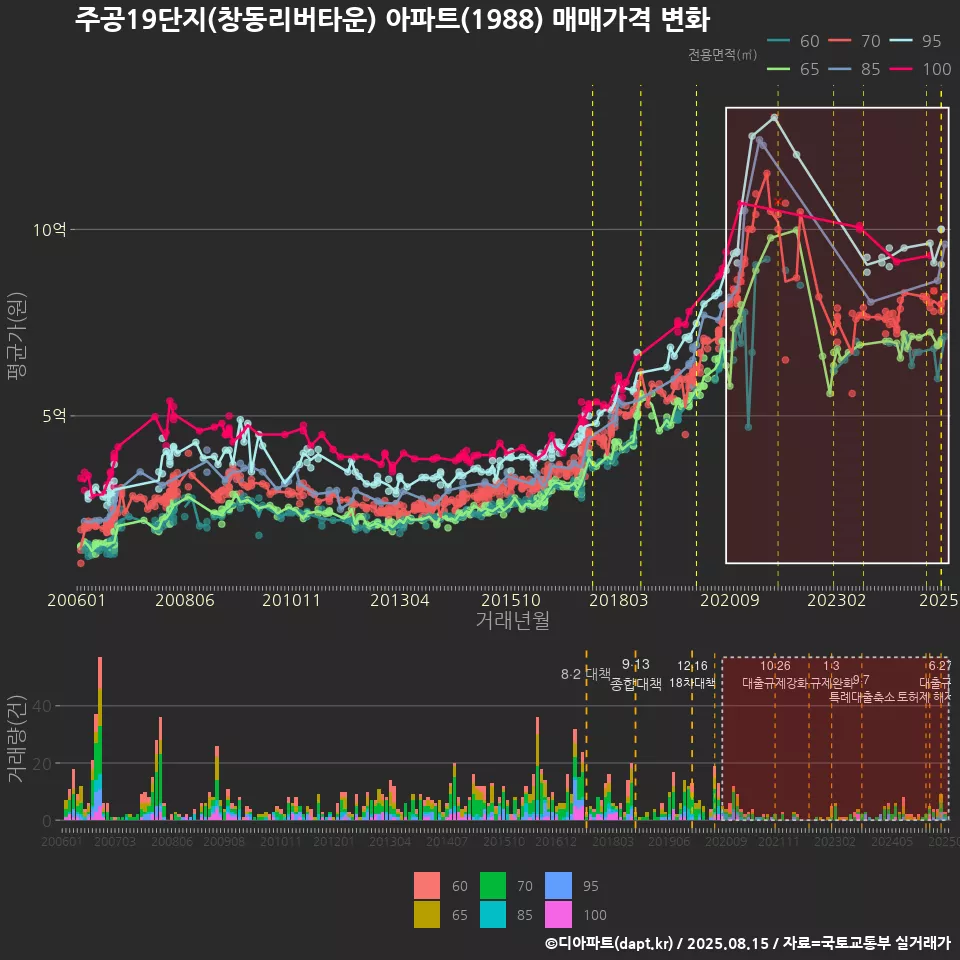Click 201011 on the price chart x-axis
The image size is (960, 960).
pos(291,600)
